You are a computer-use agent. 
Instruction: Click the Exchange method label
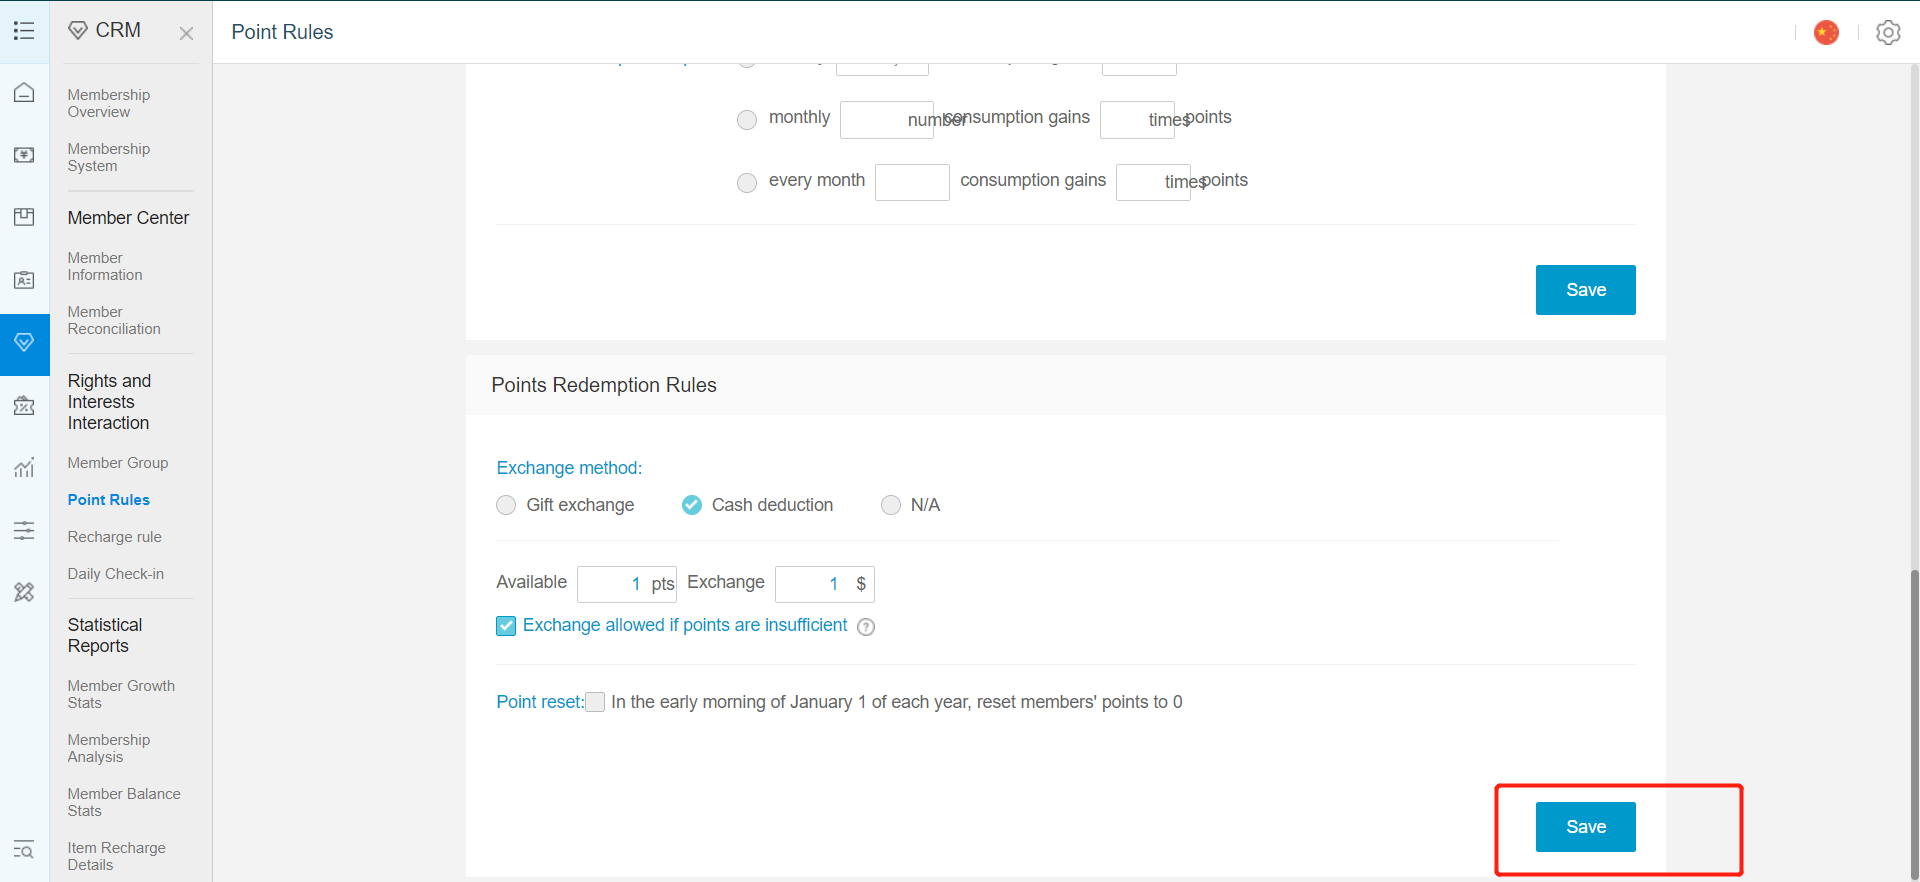pyautogui.click(x=569, y=468)
